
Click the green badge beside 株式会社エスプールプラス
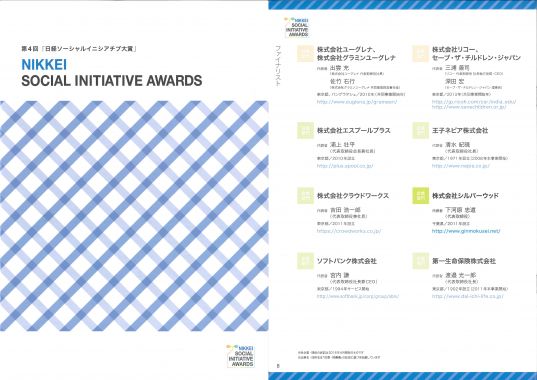(x=305, y=130)
